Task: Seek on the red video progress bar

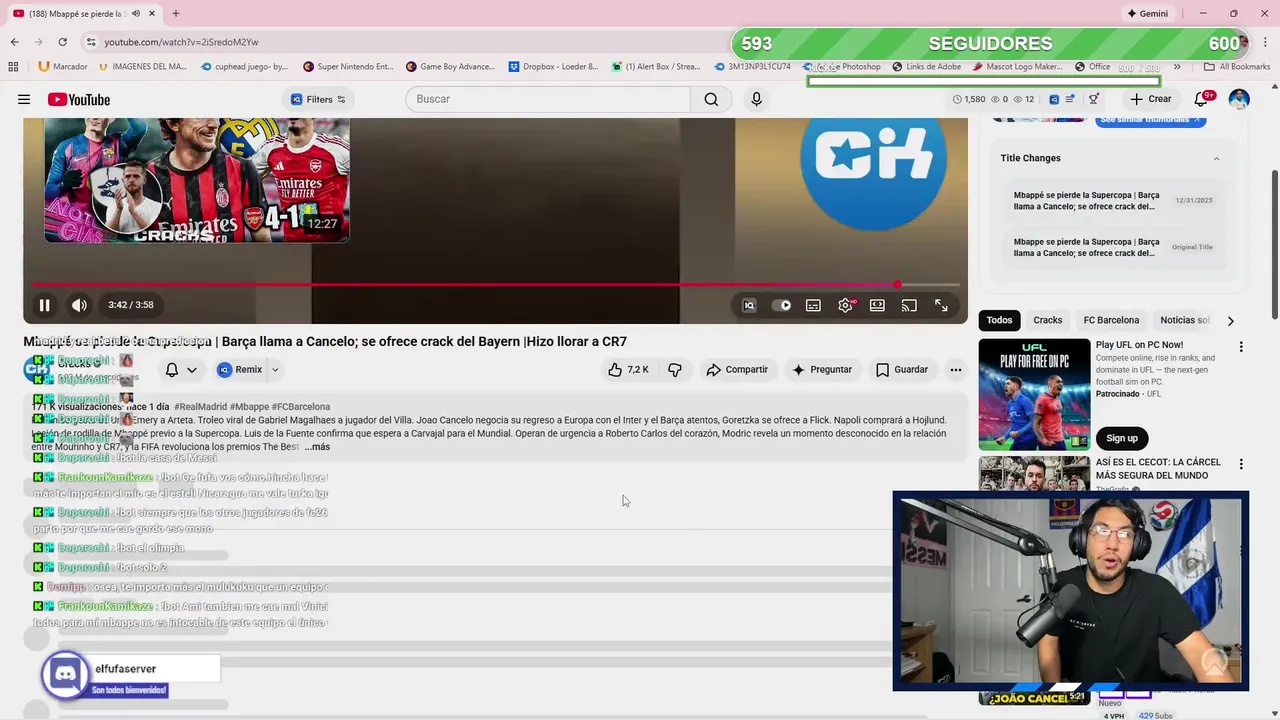Action: click(495, 285)
